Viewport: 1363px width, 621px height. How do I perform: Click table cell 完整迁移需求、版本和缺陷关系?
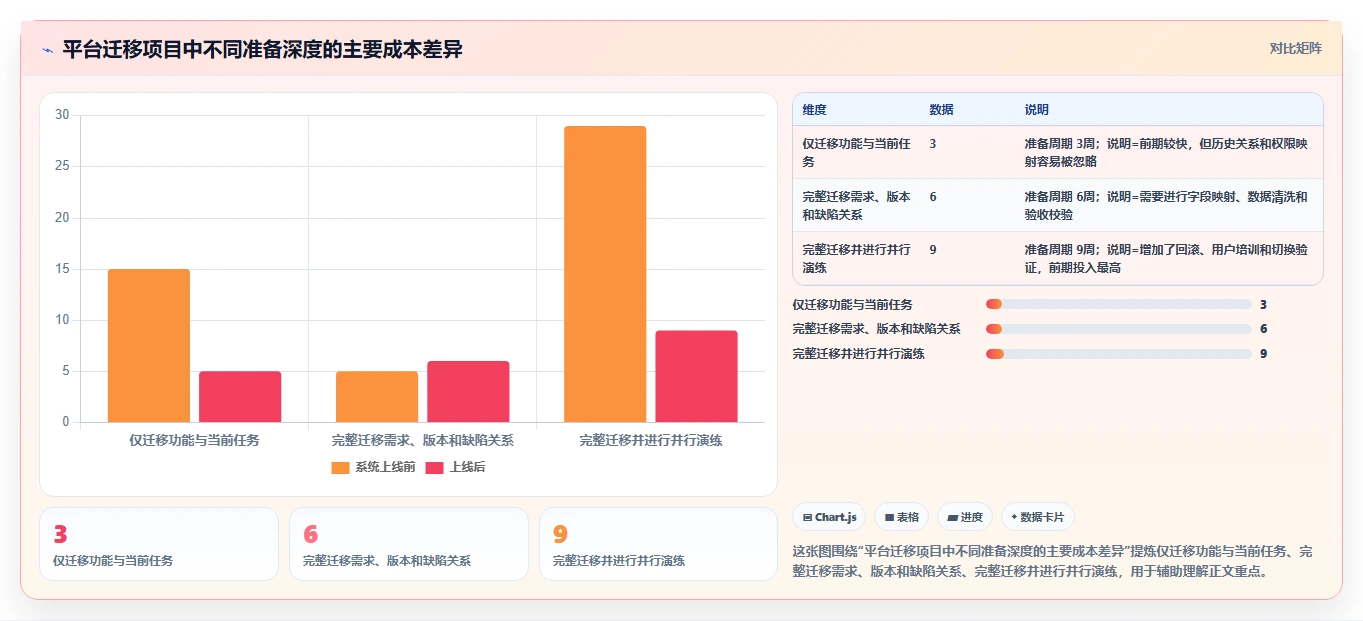point(857,205)
